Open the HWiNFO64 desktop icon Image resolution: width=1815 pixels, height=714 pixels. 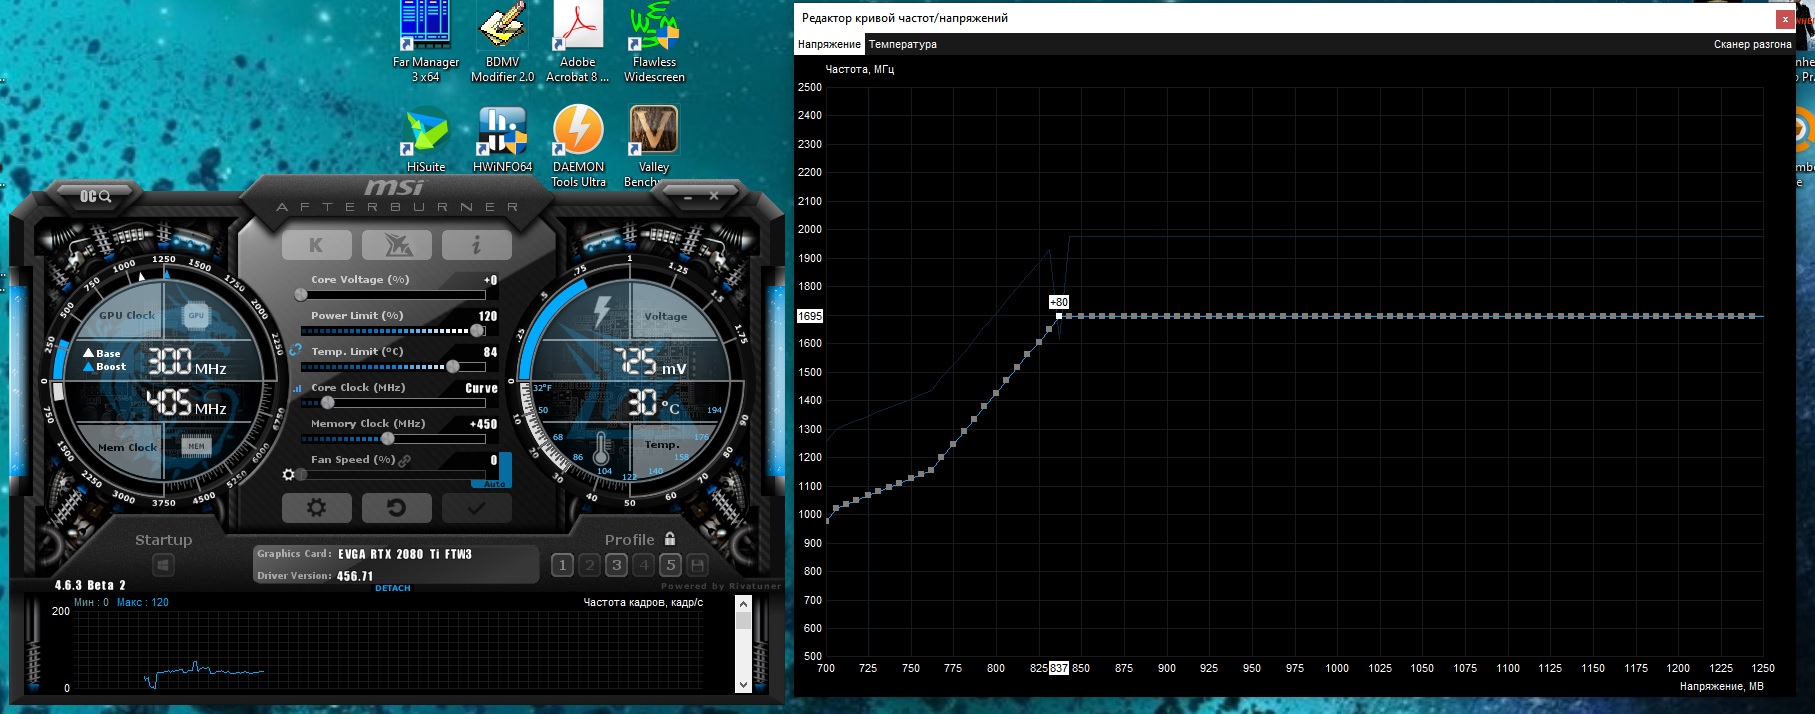[x=502, y=140]
